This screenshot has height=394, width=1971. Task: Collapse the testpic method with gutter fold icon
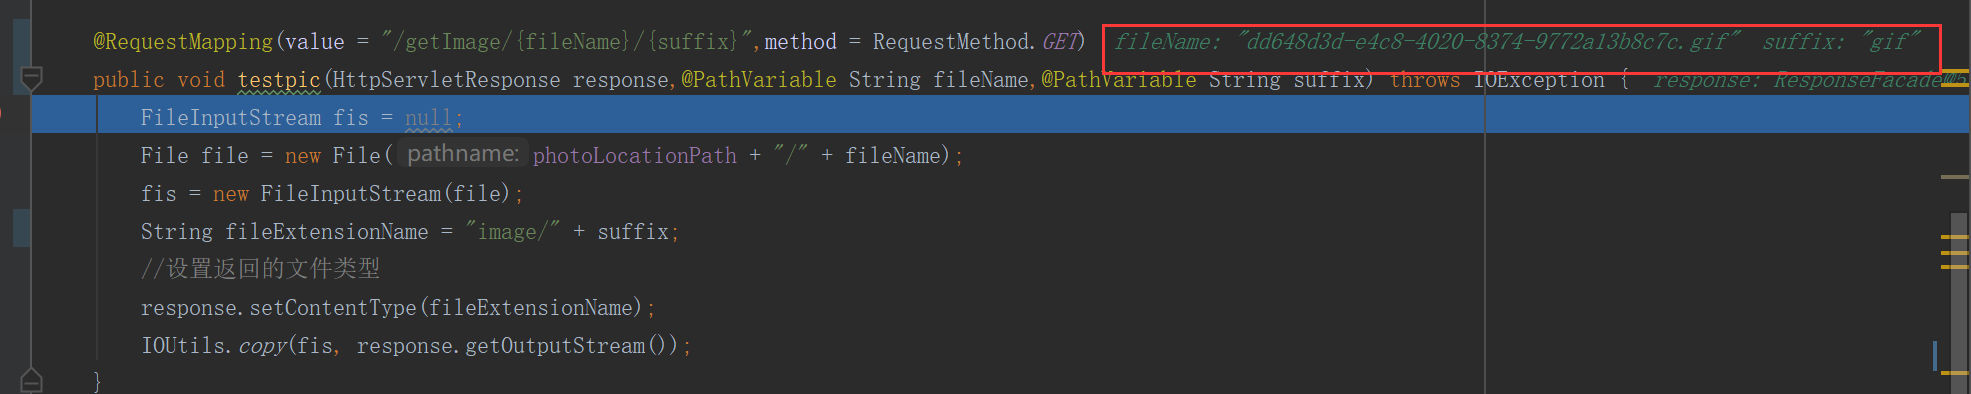pos(31,78)
